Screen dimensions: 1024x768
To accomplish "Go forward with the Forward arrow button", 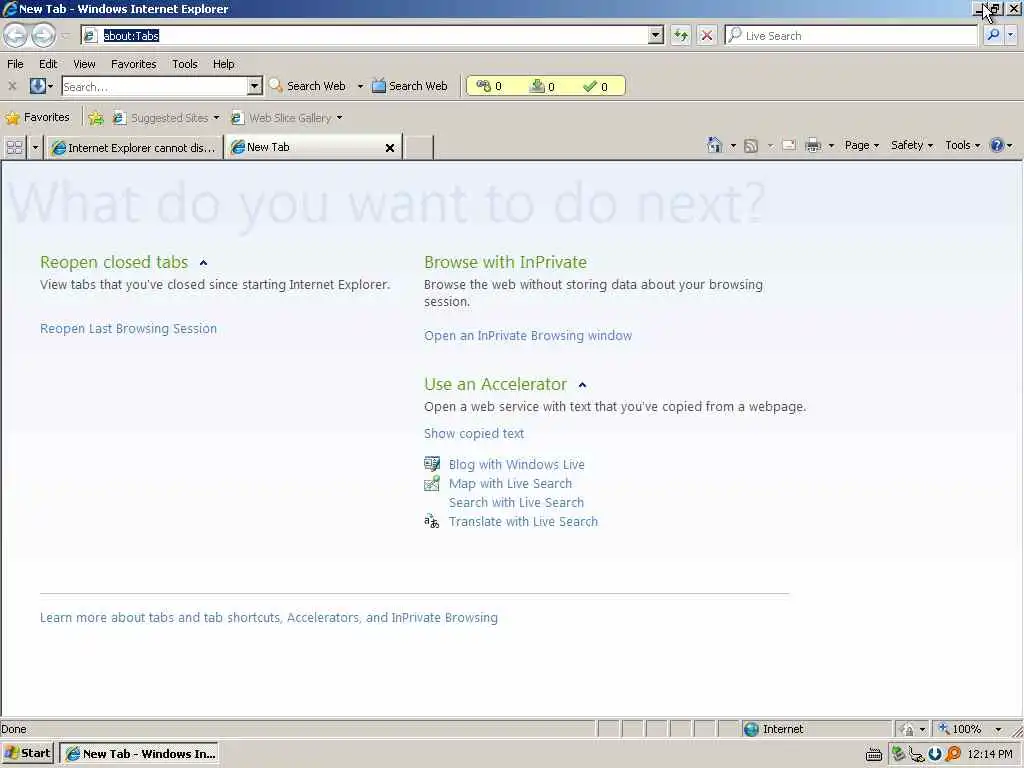I will [43, 35].
